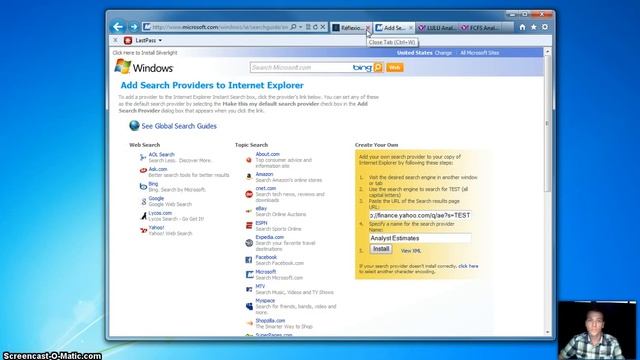This screenshot has height=360, width=640.
Task: Close the Add Se... tab
Action: coord(411,28)
